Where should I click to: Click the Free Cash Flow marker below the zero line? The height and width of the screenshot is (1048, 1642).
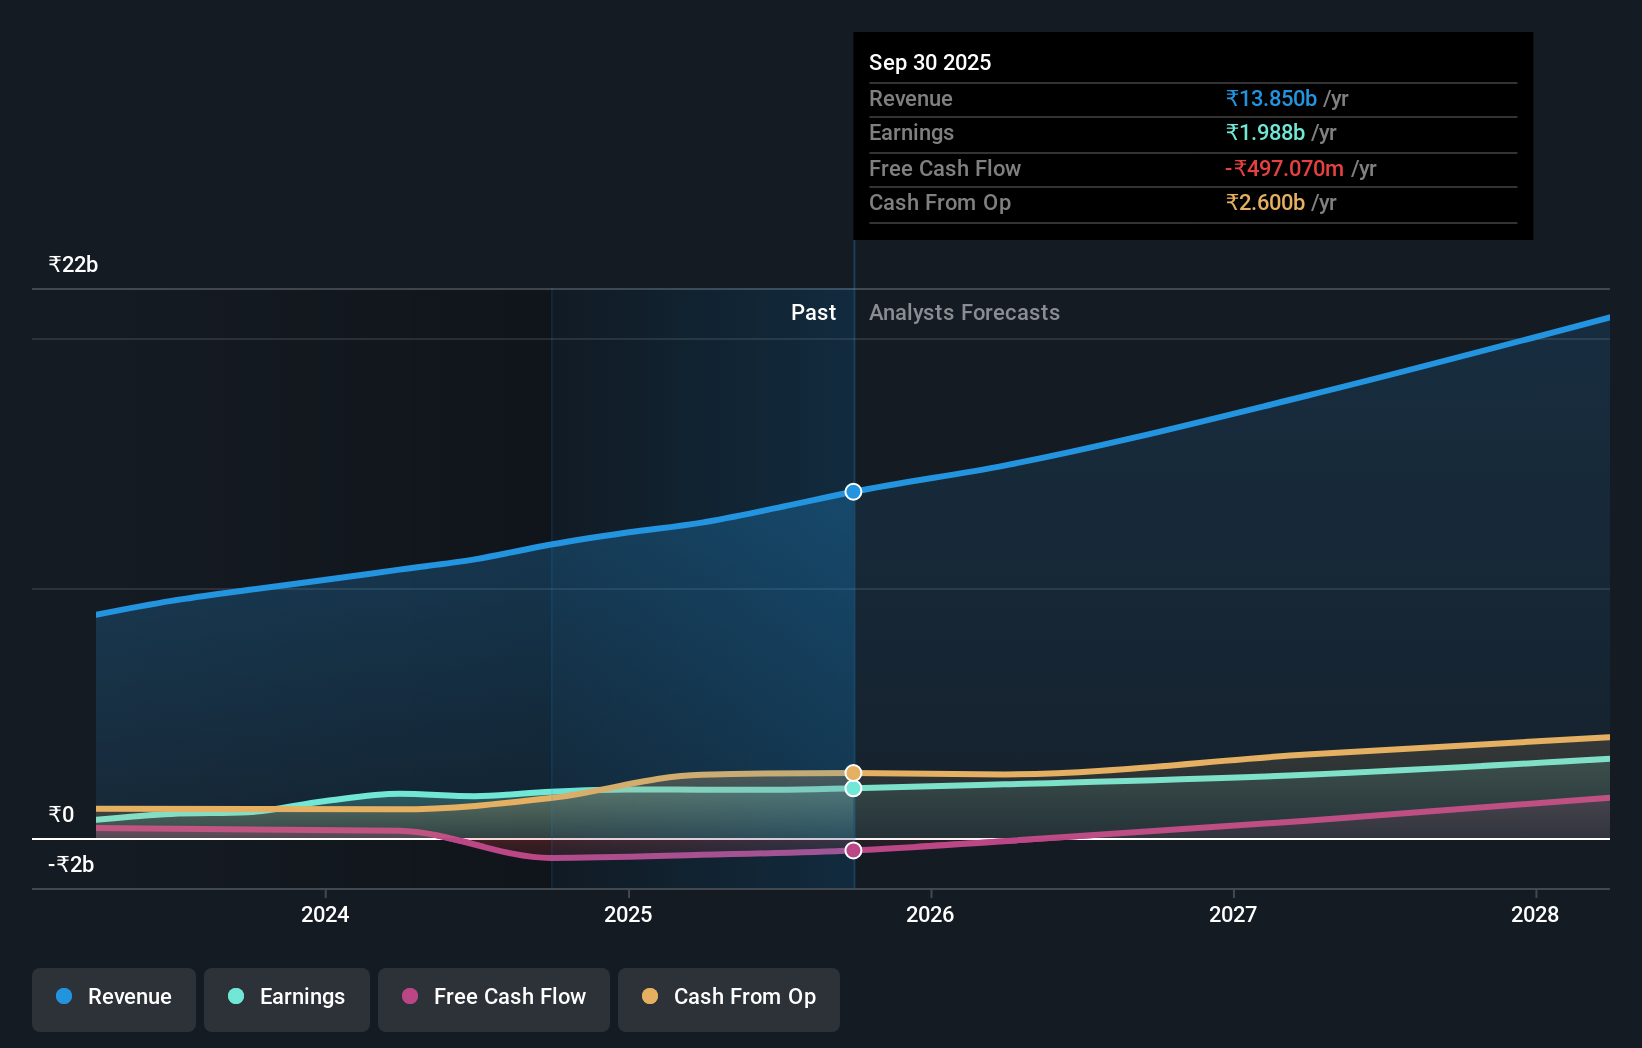click(853, 850)
